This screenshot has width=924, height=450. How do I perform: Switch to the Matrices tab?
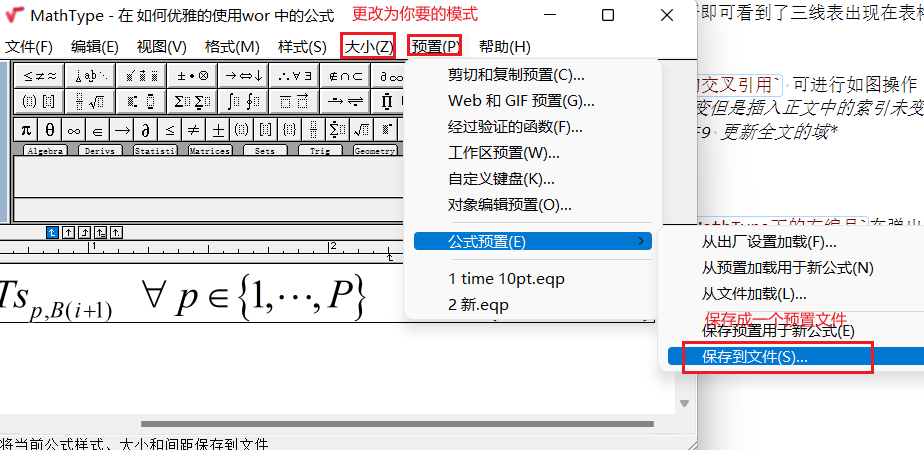click(210, 151)
